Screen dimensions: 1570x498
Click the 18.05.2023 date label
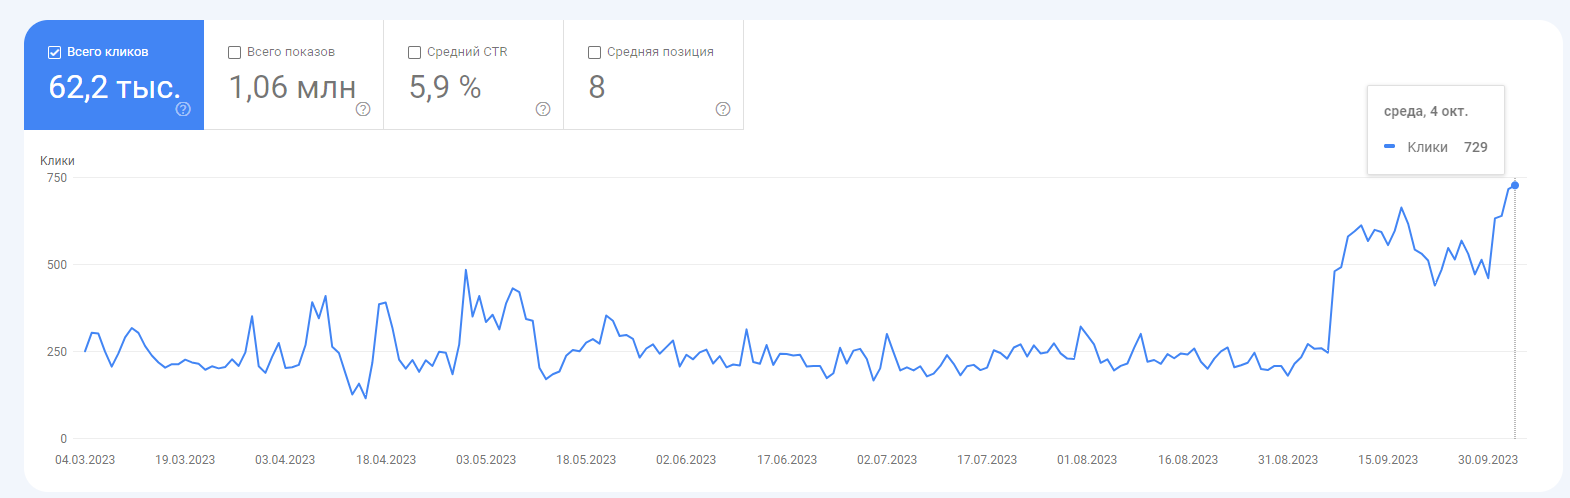(586, 460)
